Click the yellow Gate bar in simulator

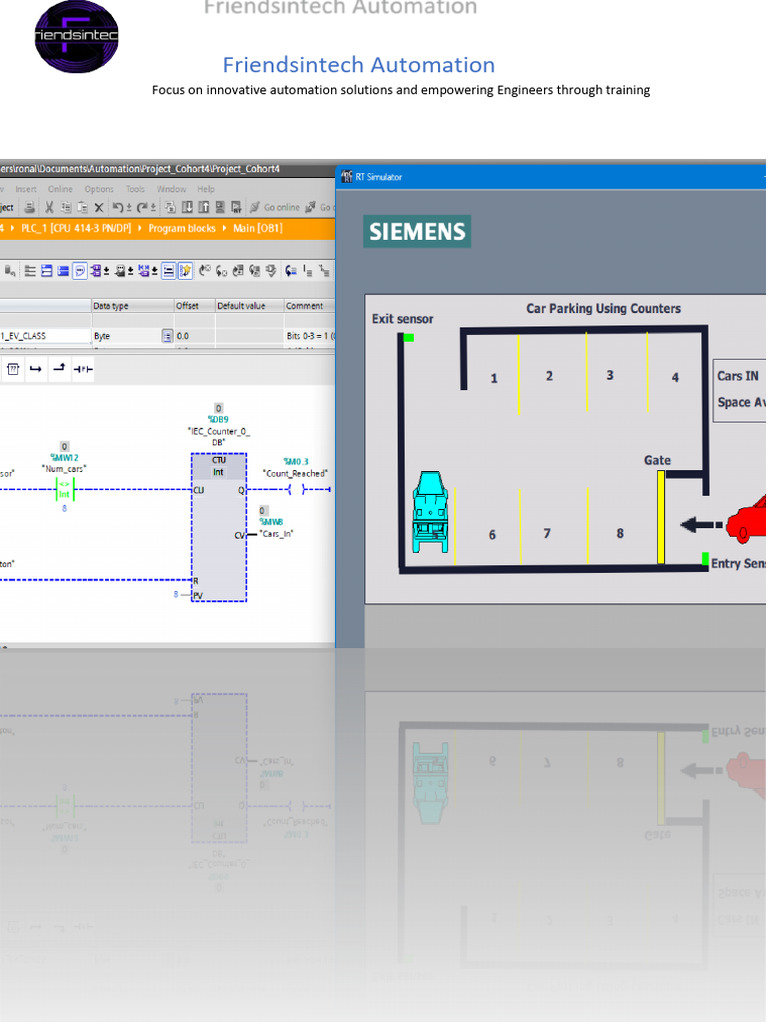pyautogui.click(x=660, y=516)
